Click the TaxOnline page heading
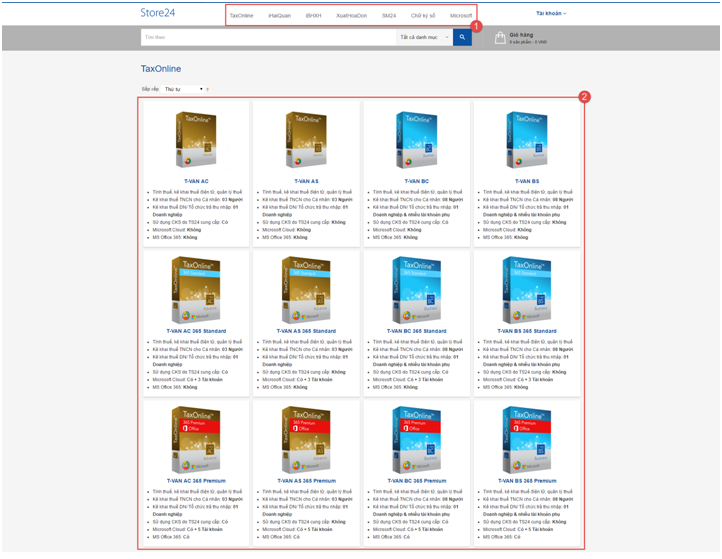This screenshot has width=722, height=559. [x=161, y=69]
